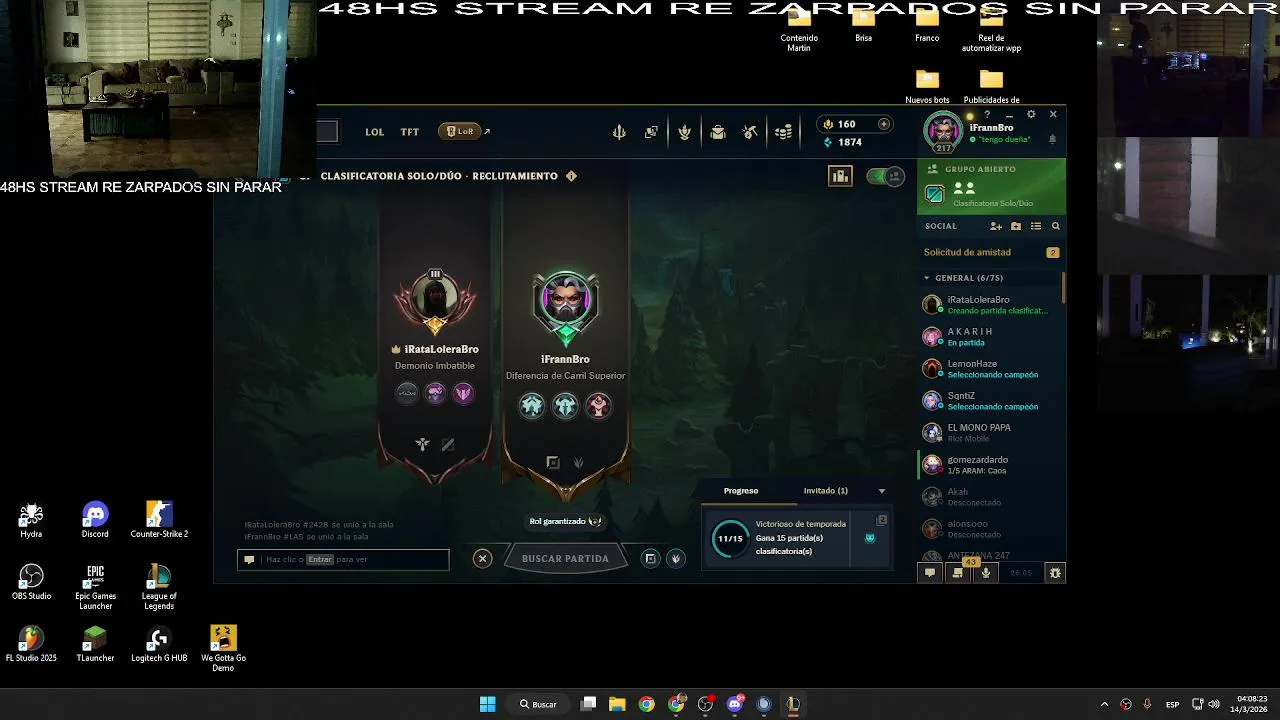1280x720 pixels.
Task: Click the taskbar Buscar search box
Action: [x=538, y=704]
